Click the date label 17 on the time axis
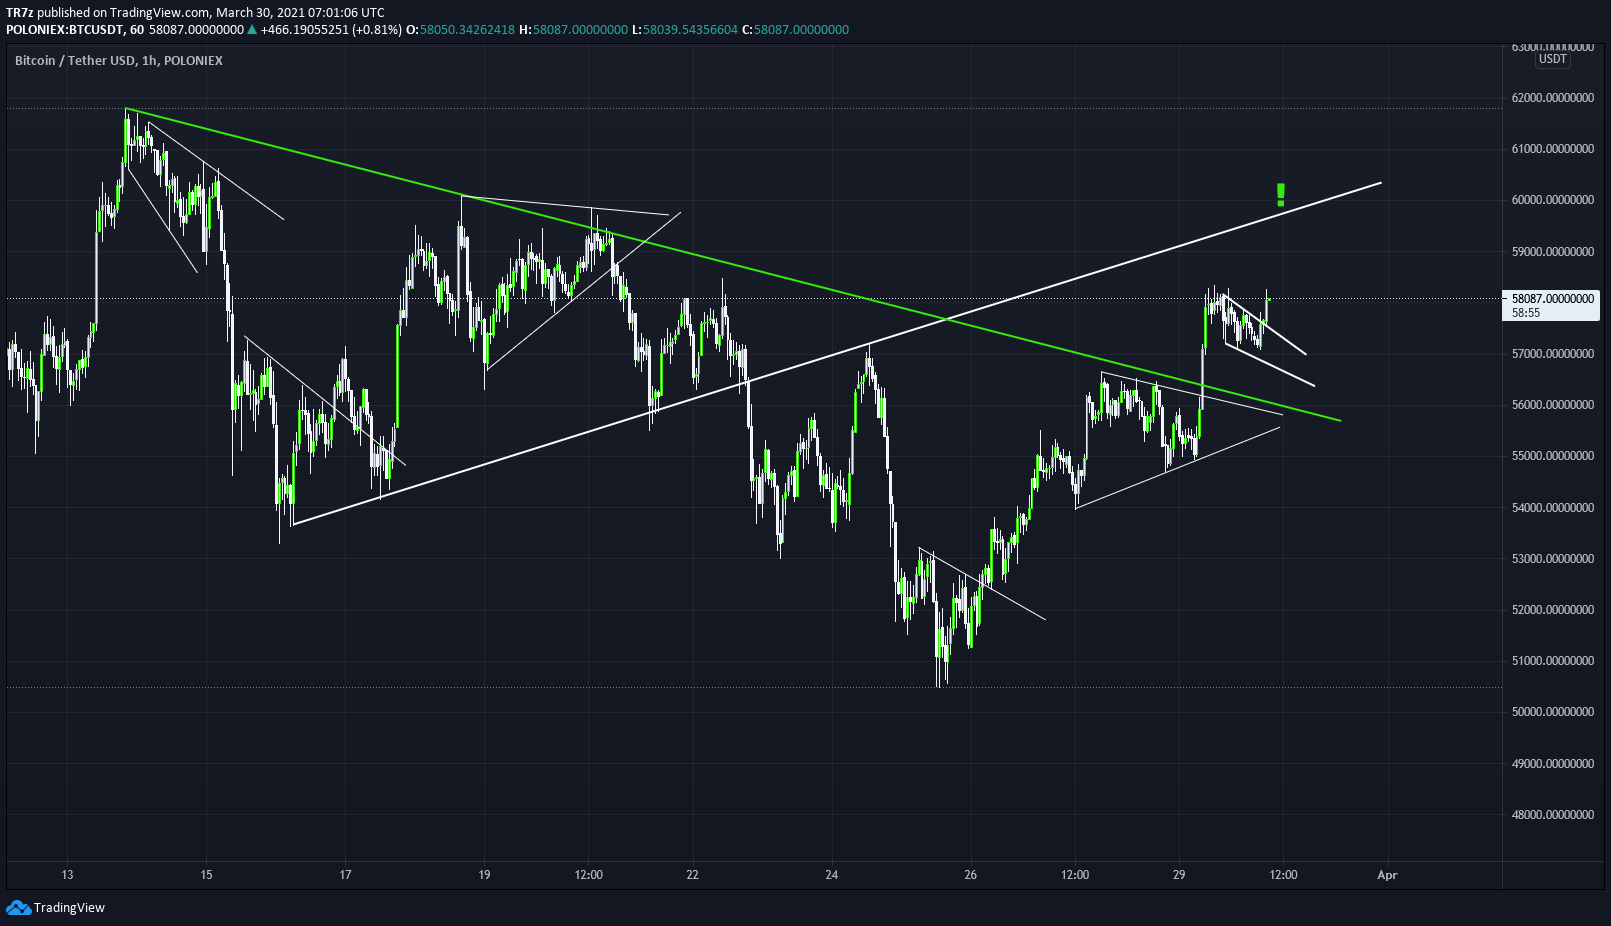 click(345, 875)
